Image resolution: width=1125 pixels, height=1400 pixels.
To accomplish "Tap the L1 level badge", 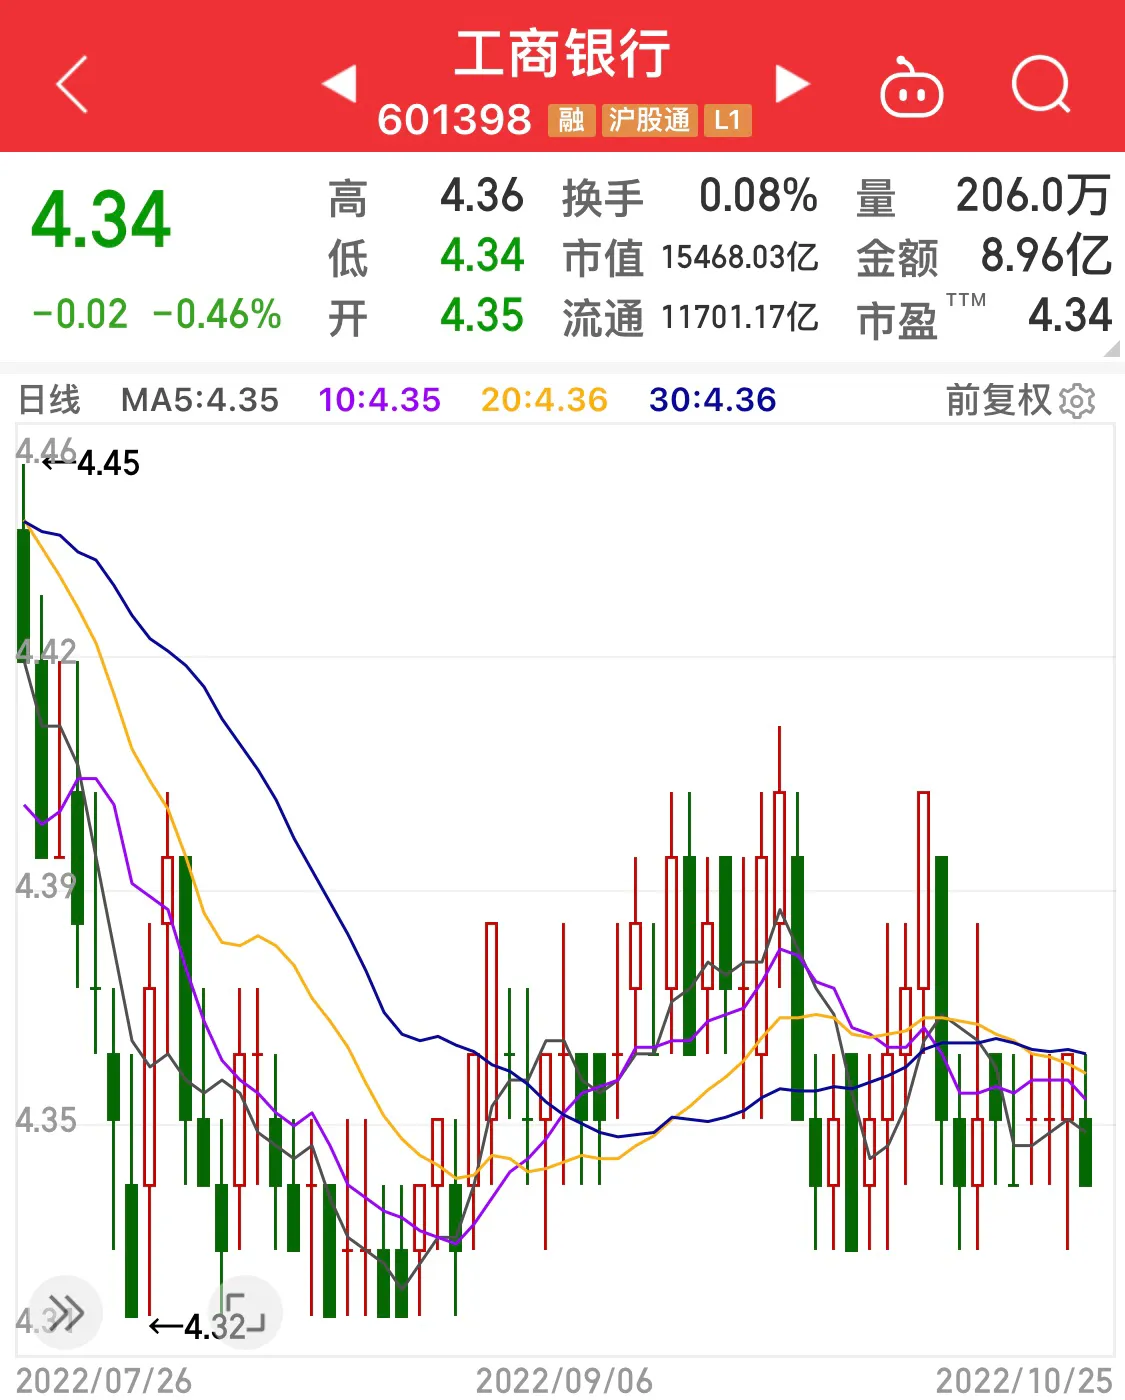I will (727, 121).
